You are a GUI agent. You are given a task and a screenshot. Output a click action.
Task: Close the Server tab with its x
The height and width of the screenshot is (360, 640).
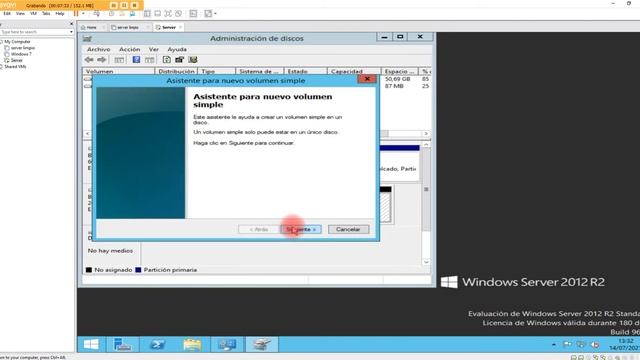pyautogui.click(x=180, y=27)
